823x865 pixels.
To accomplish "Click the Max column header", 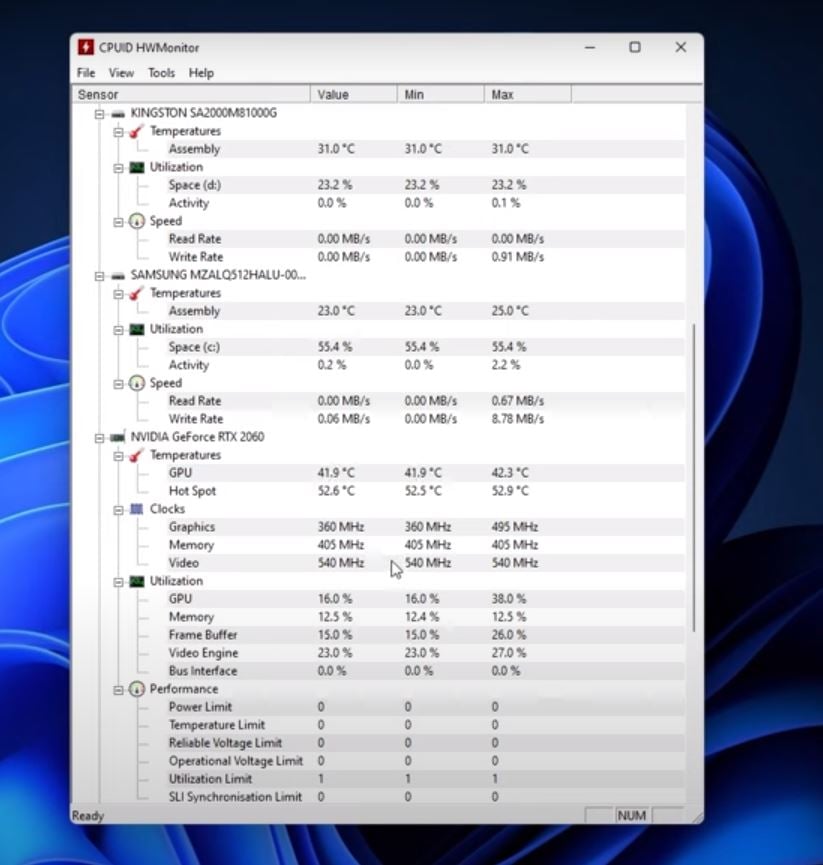I will (x=528, y=94).
